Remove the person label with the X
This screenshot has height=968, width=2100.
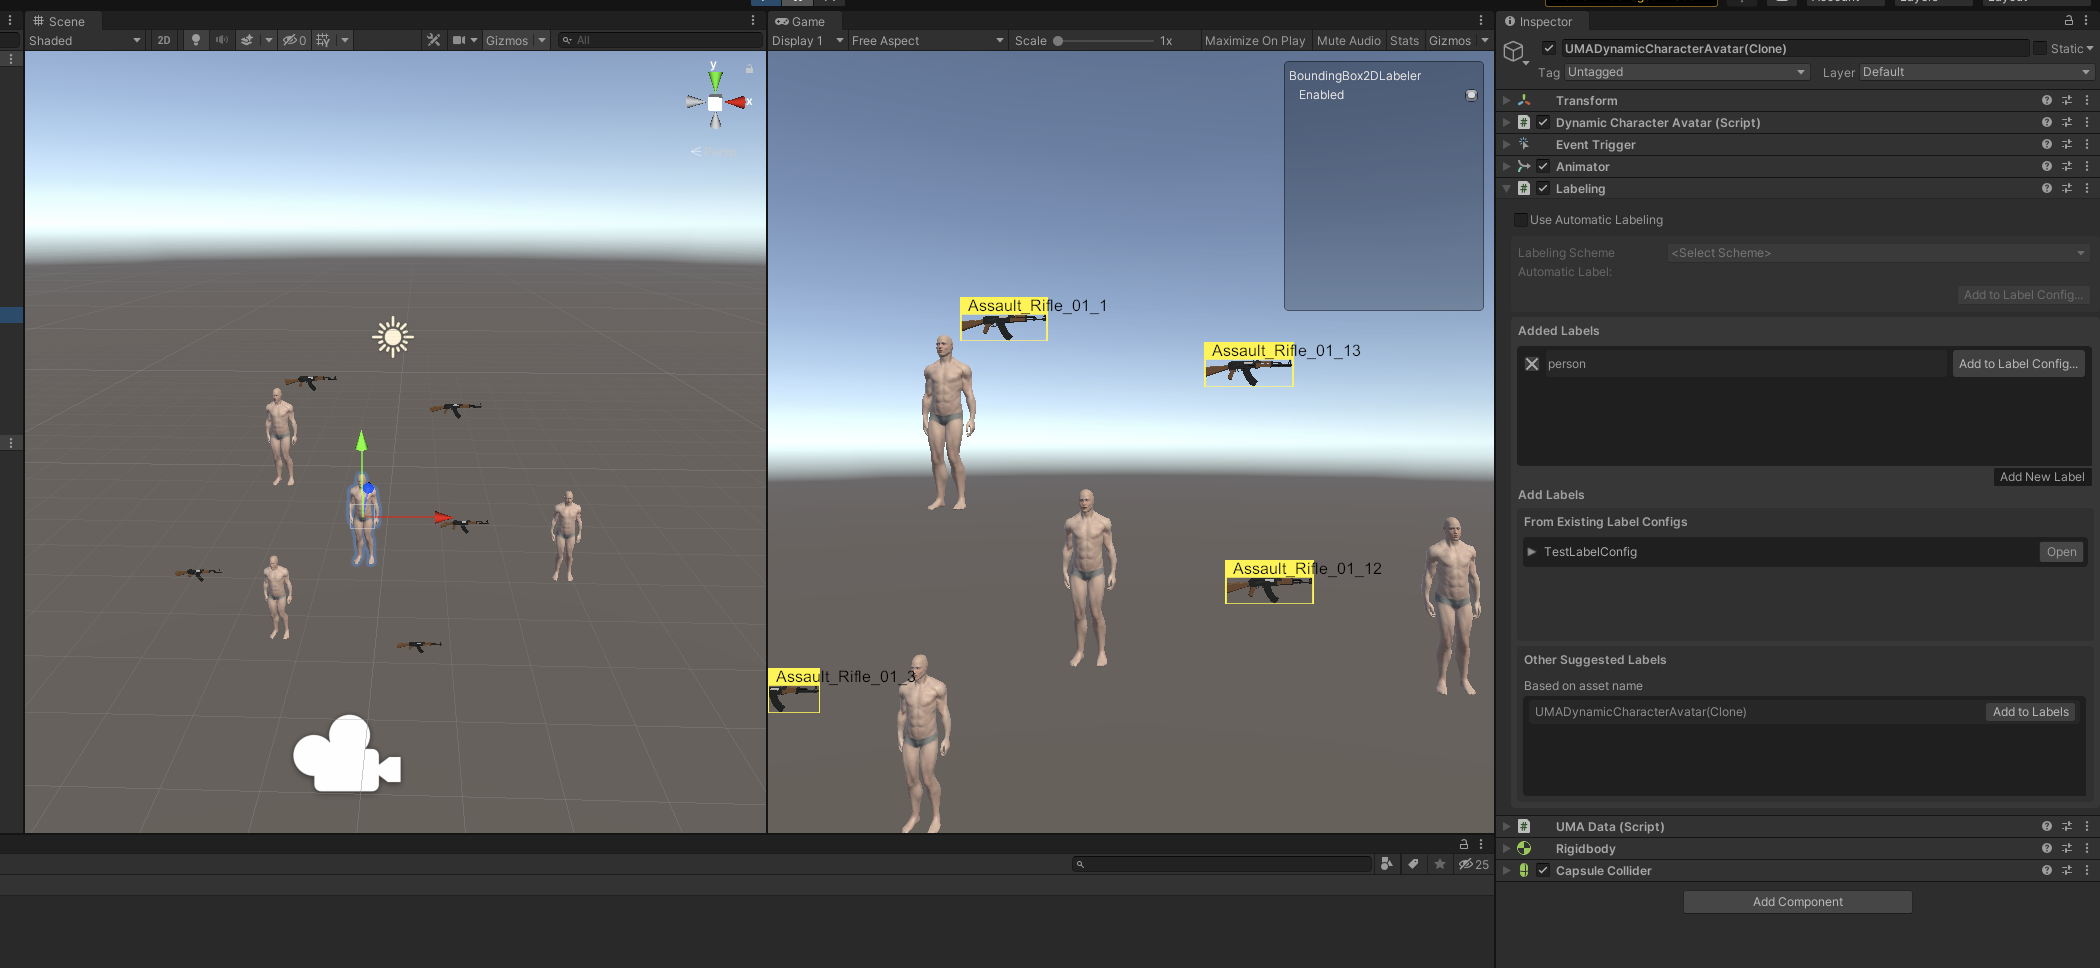(1532, 363)
